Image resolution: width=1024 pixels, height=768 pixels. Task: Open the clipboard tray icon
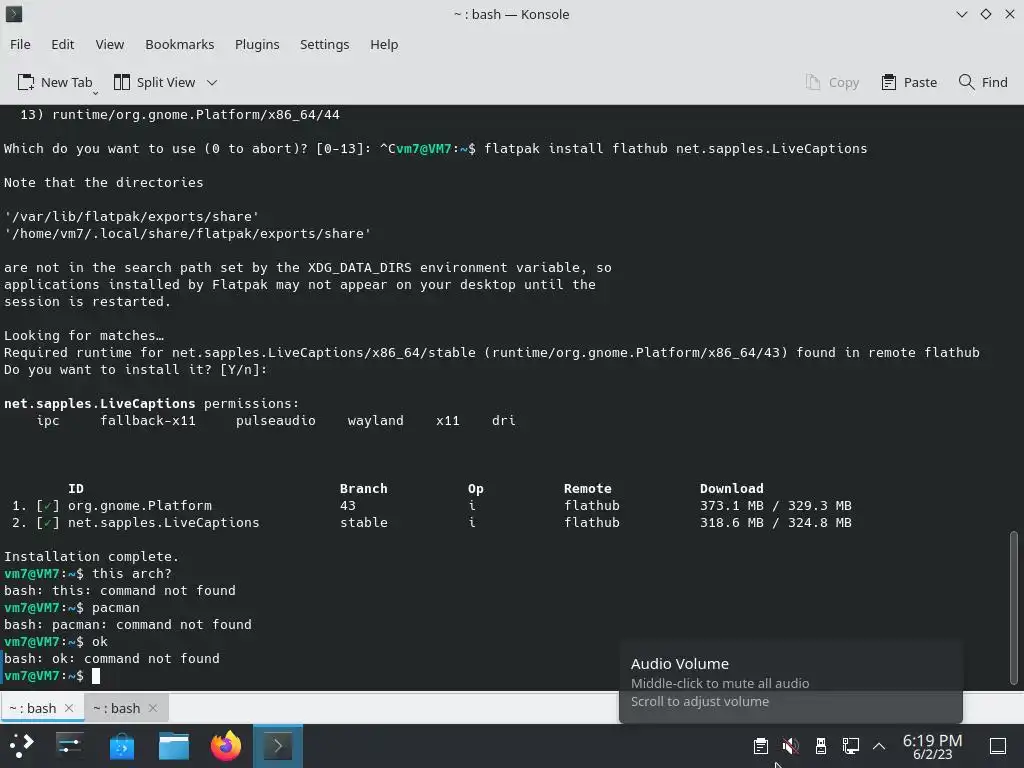(x=760, y=746)
